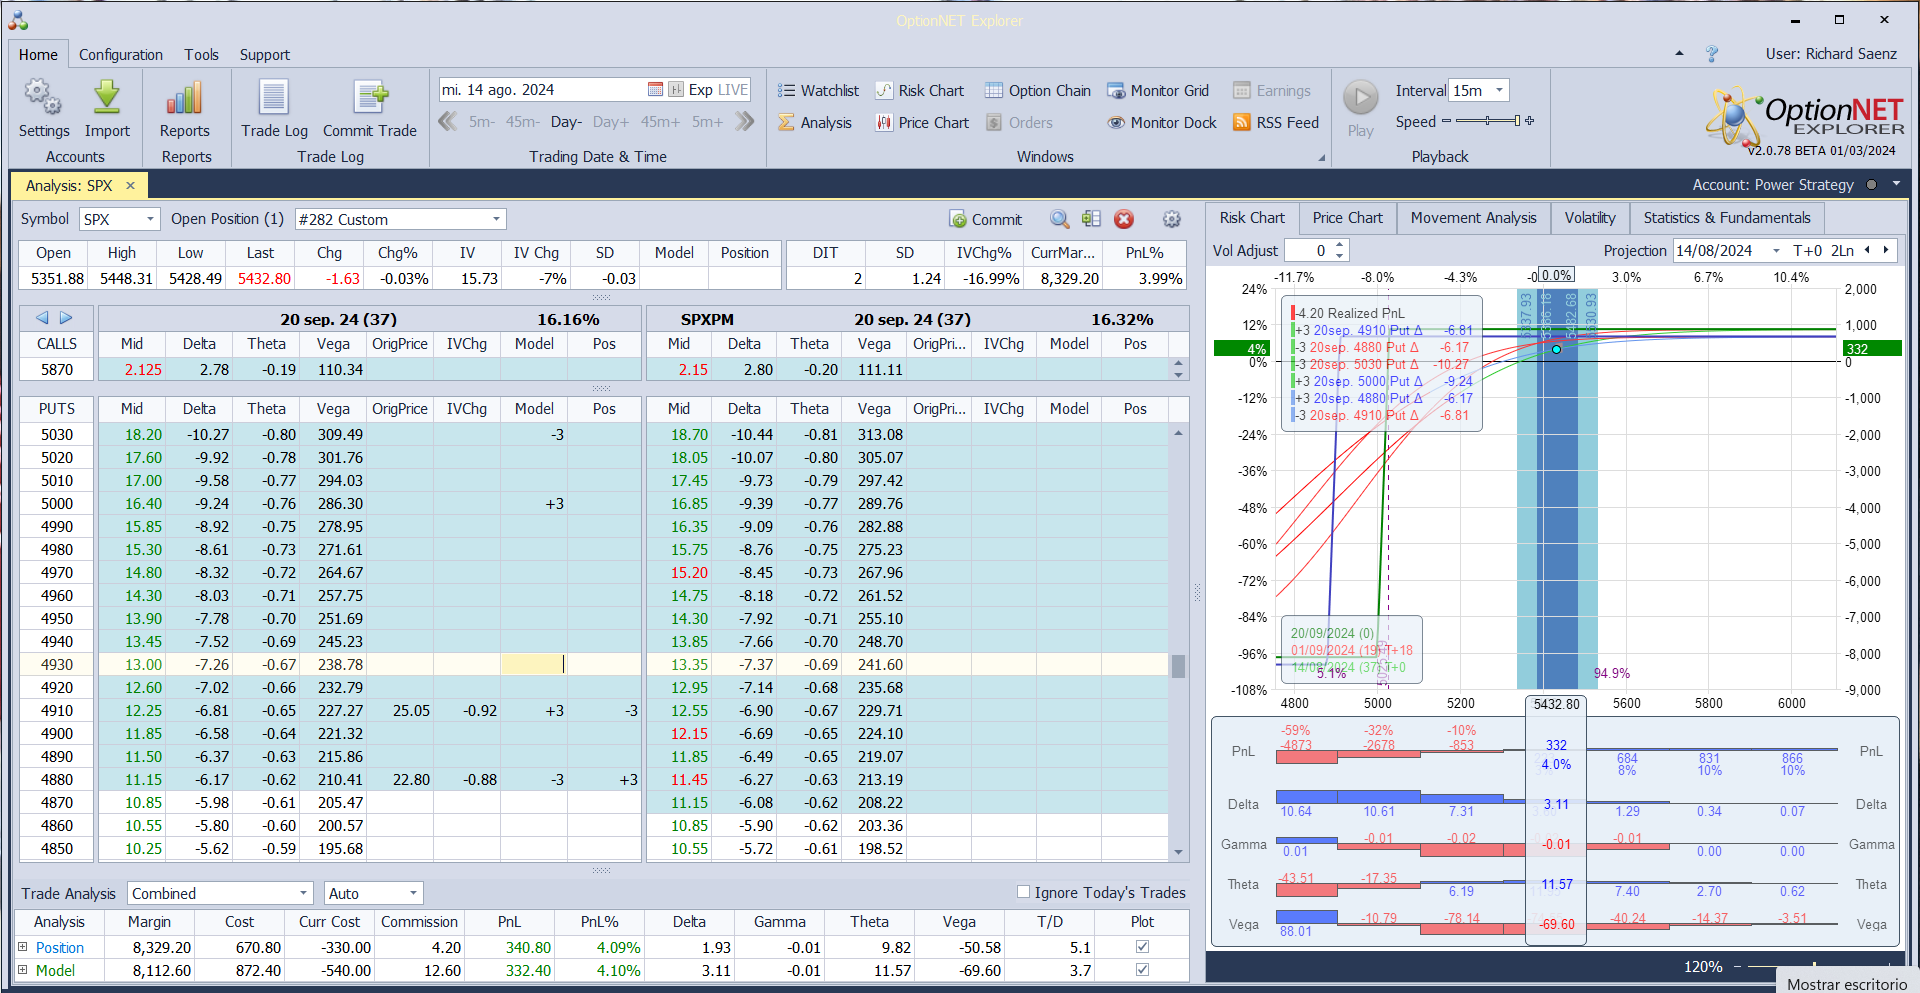Toggle LIVE mode in date field
Screen dimensions: 1920x993
(x=732, y=89)
